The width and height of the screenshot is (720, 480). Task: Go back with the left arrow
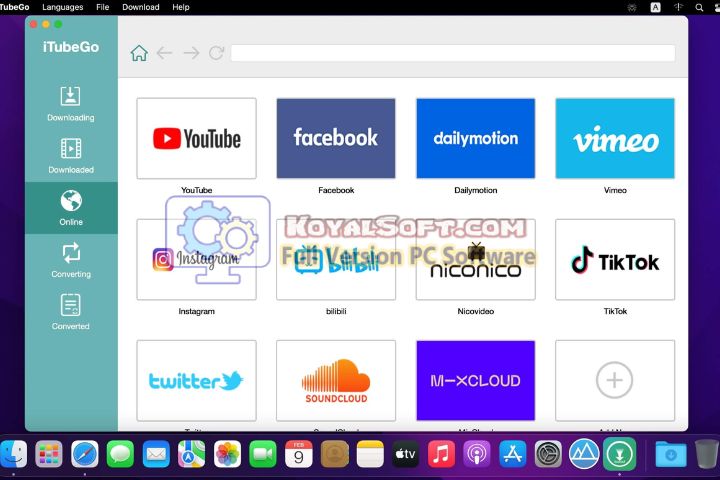164,53
